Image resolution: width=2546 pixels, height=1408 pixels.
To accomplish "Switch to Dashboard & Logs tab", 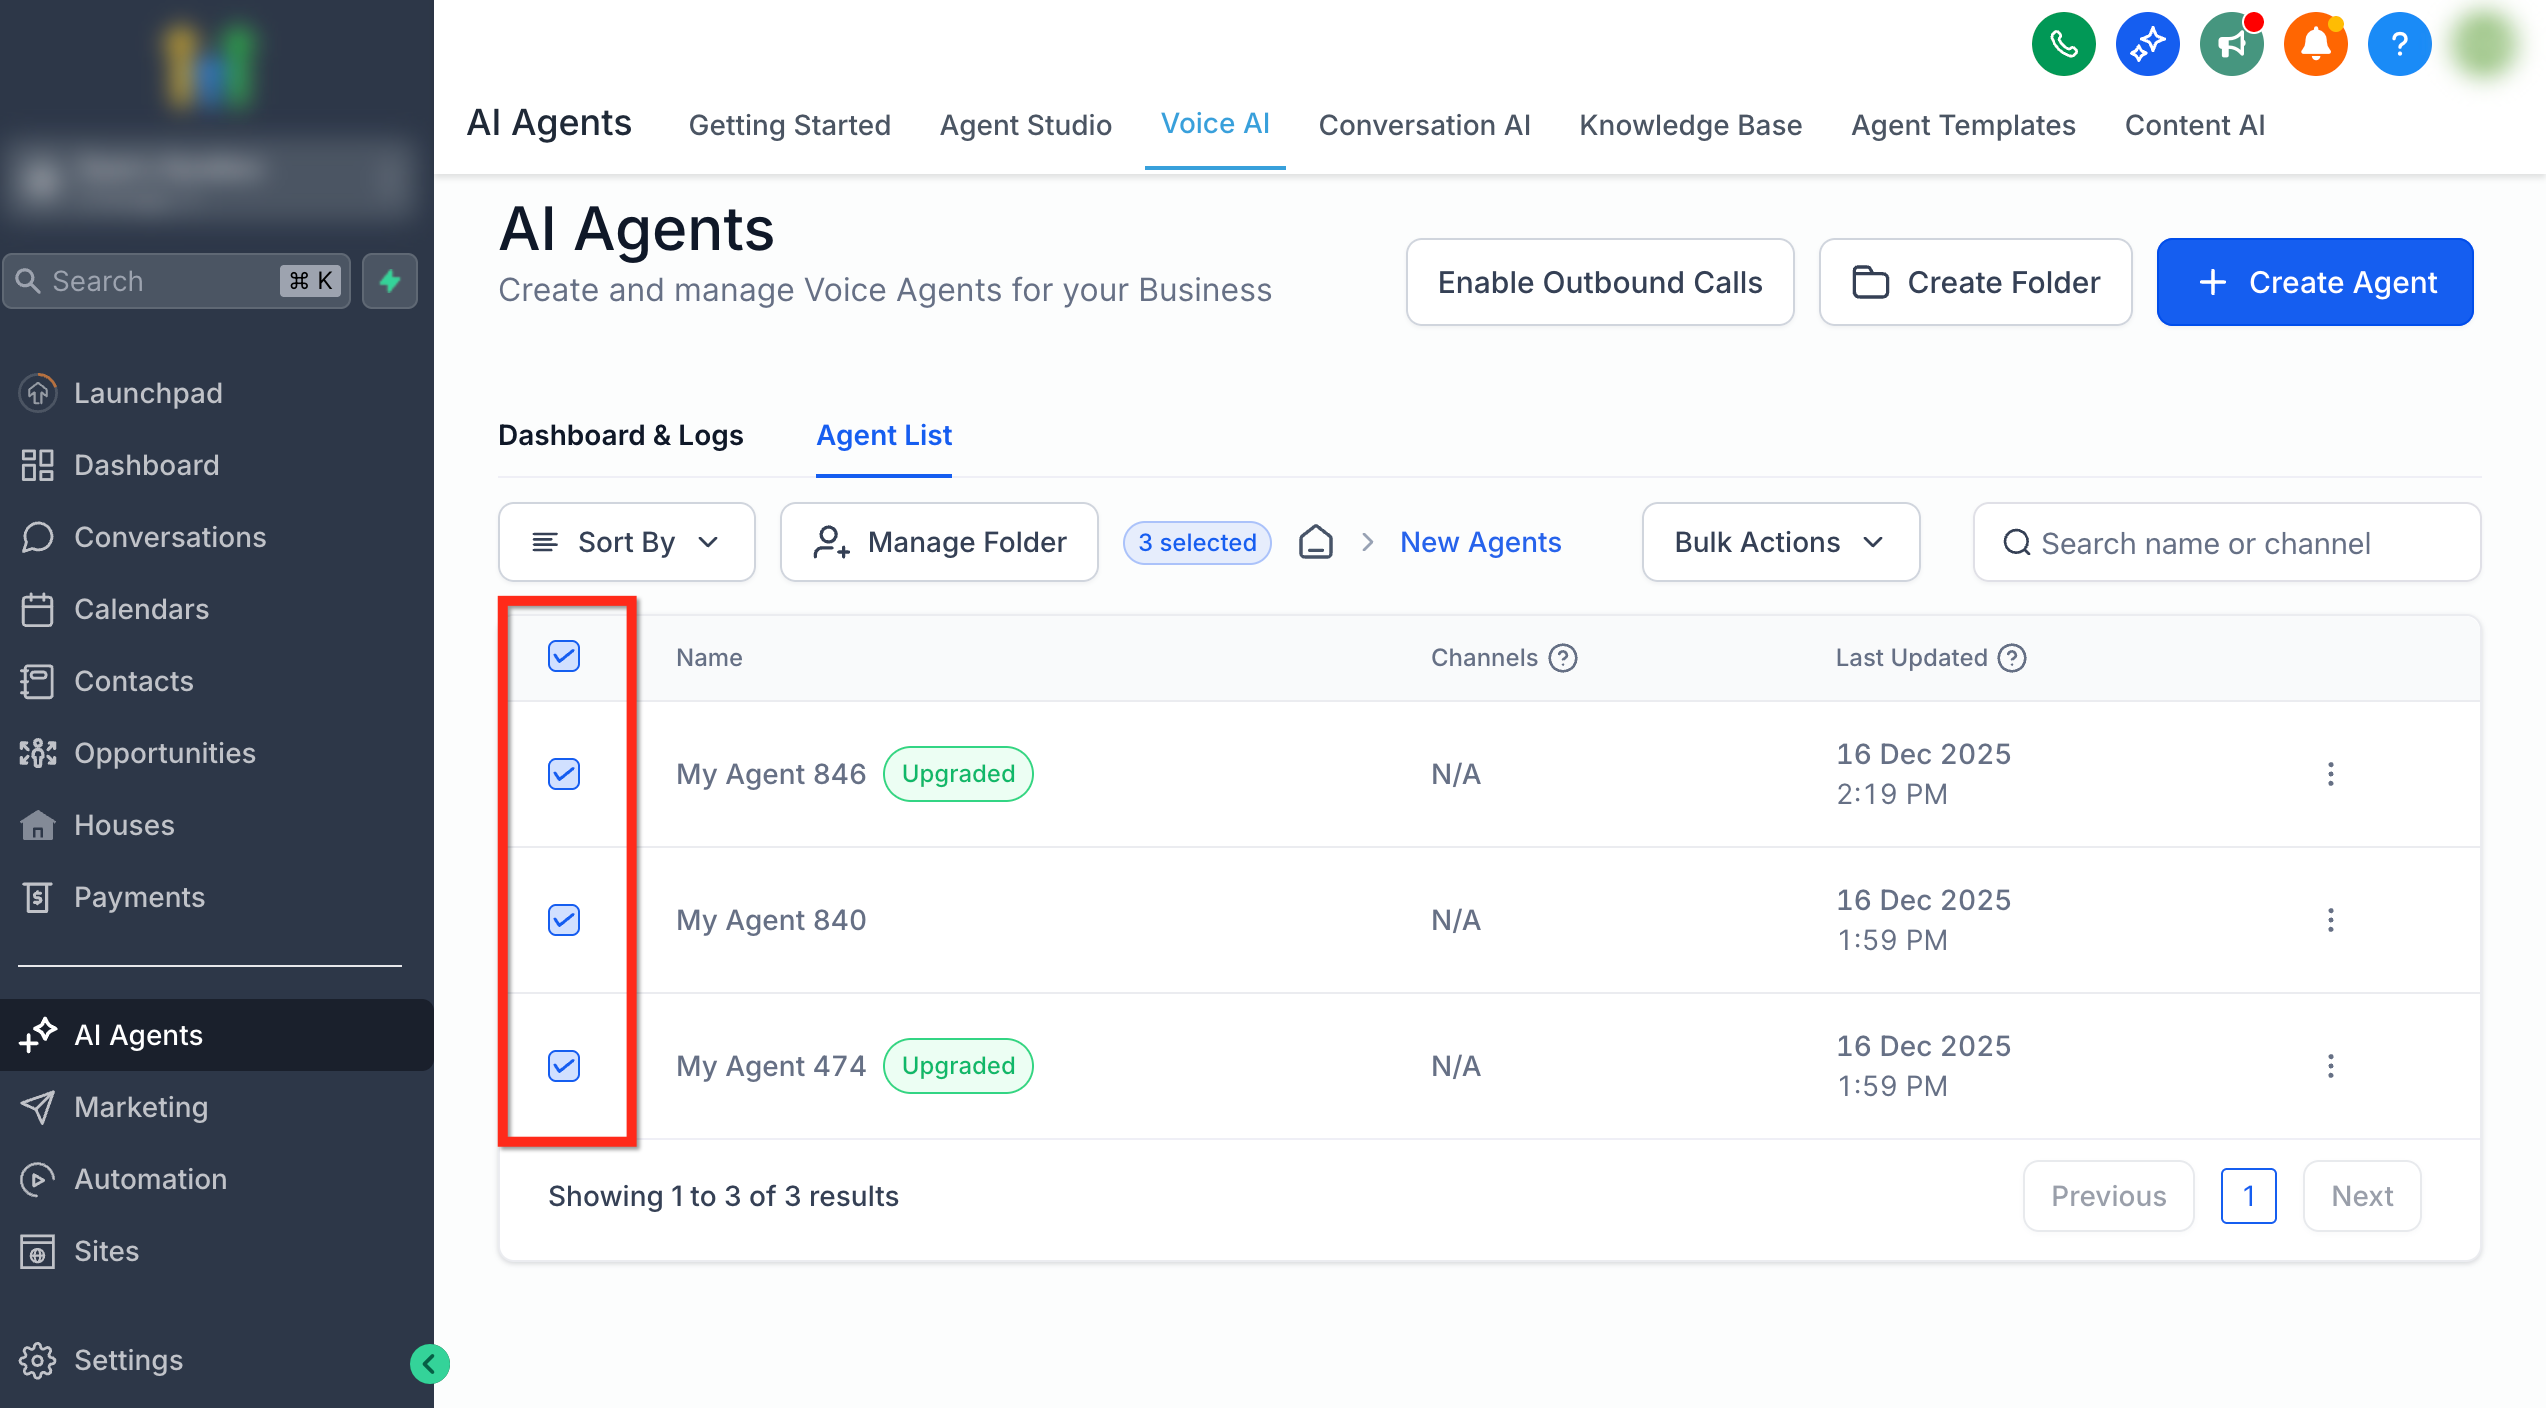I will tap(620, 436).
